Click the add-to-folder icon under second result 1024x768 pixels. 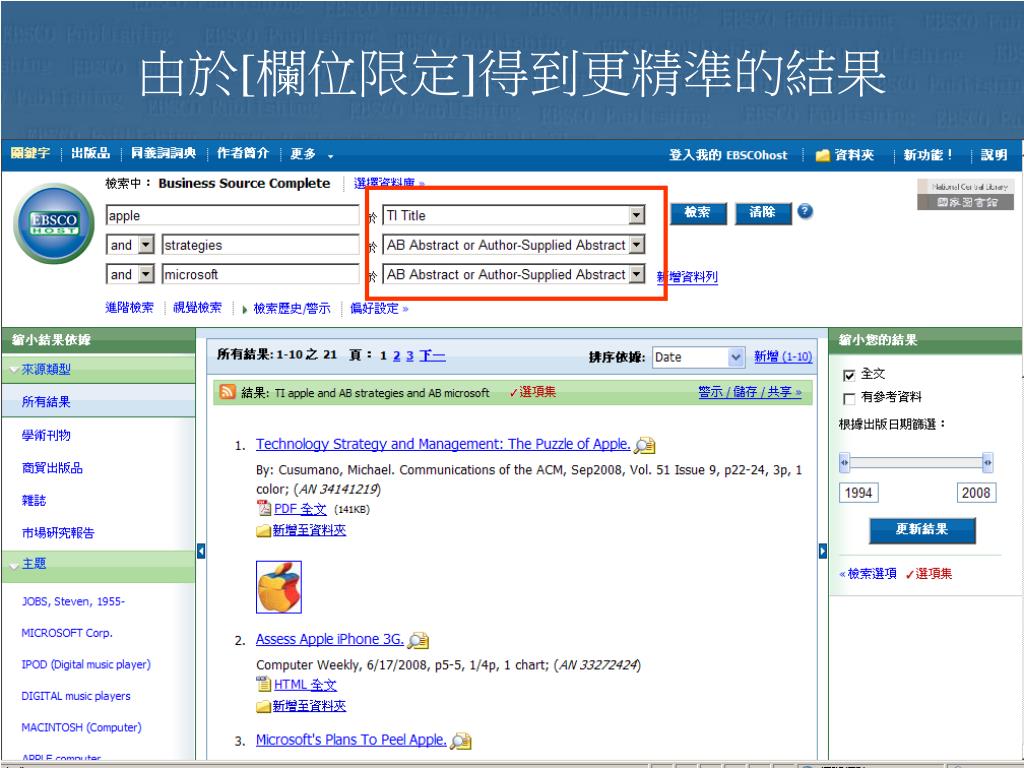264,706
